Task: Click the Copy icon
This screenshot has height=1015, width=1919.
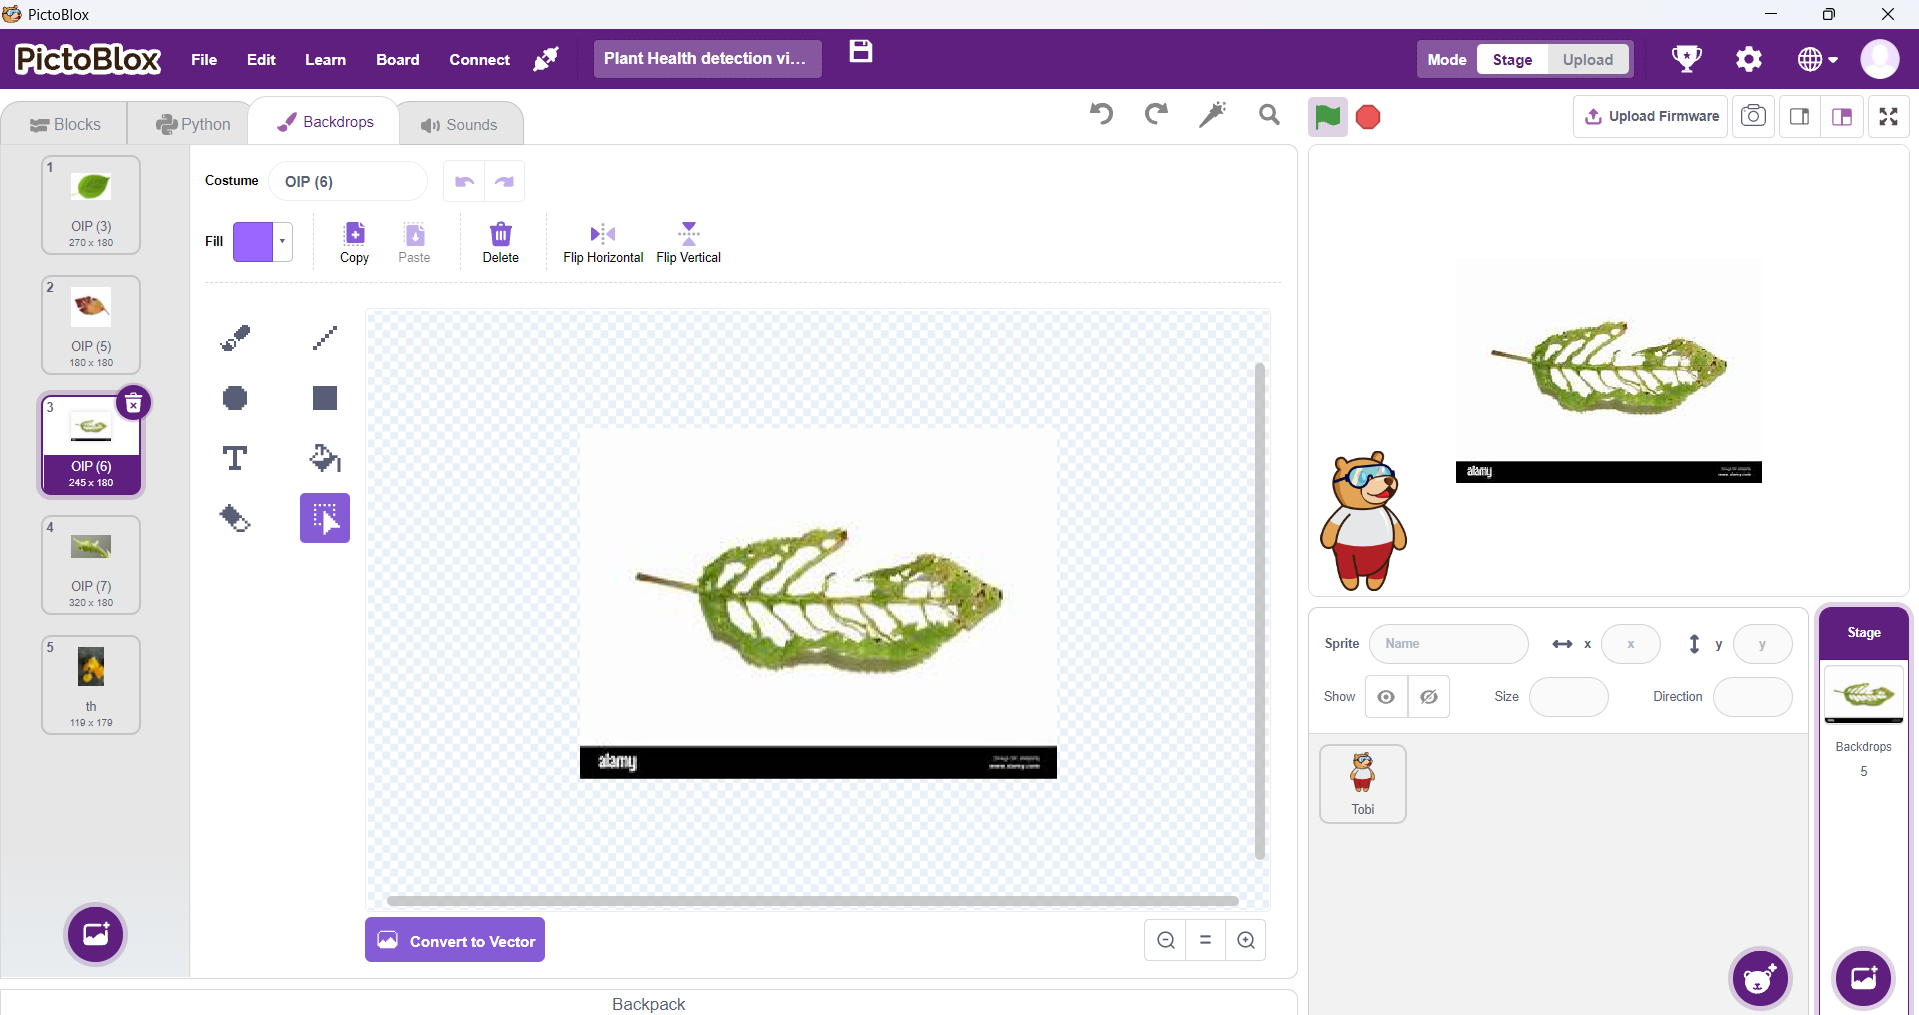Action: click(x=355, y=242)
